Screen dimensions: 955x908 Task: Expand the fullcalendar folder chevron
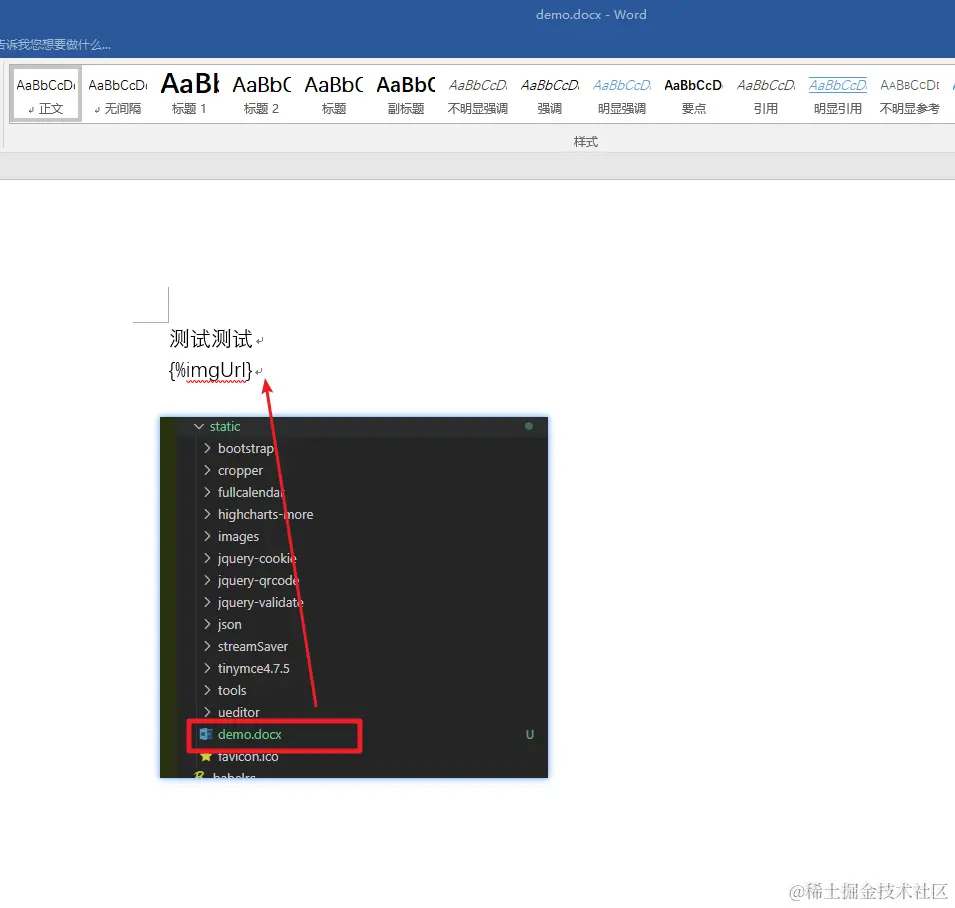(207, 492)
